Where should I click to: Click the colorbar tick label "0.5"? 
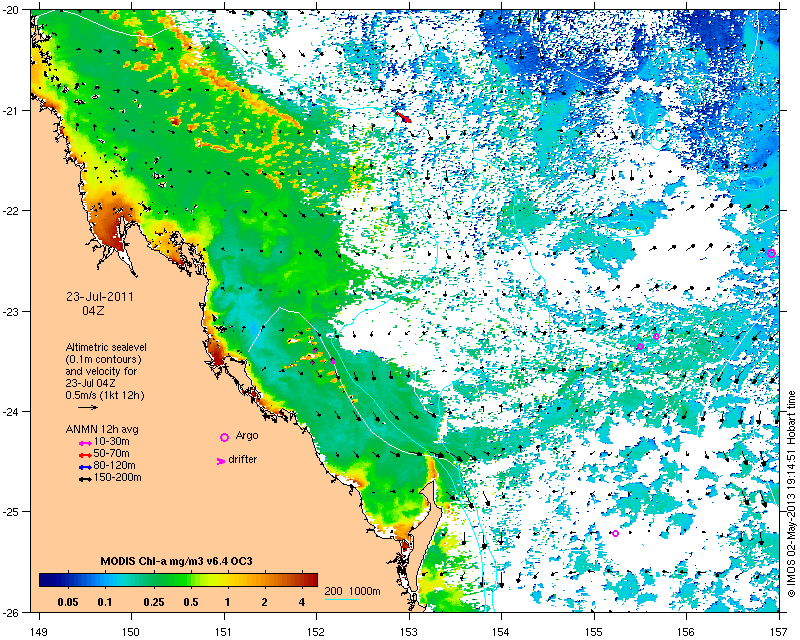190,602
